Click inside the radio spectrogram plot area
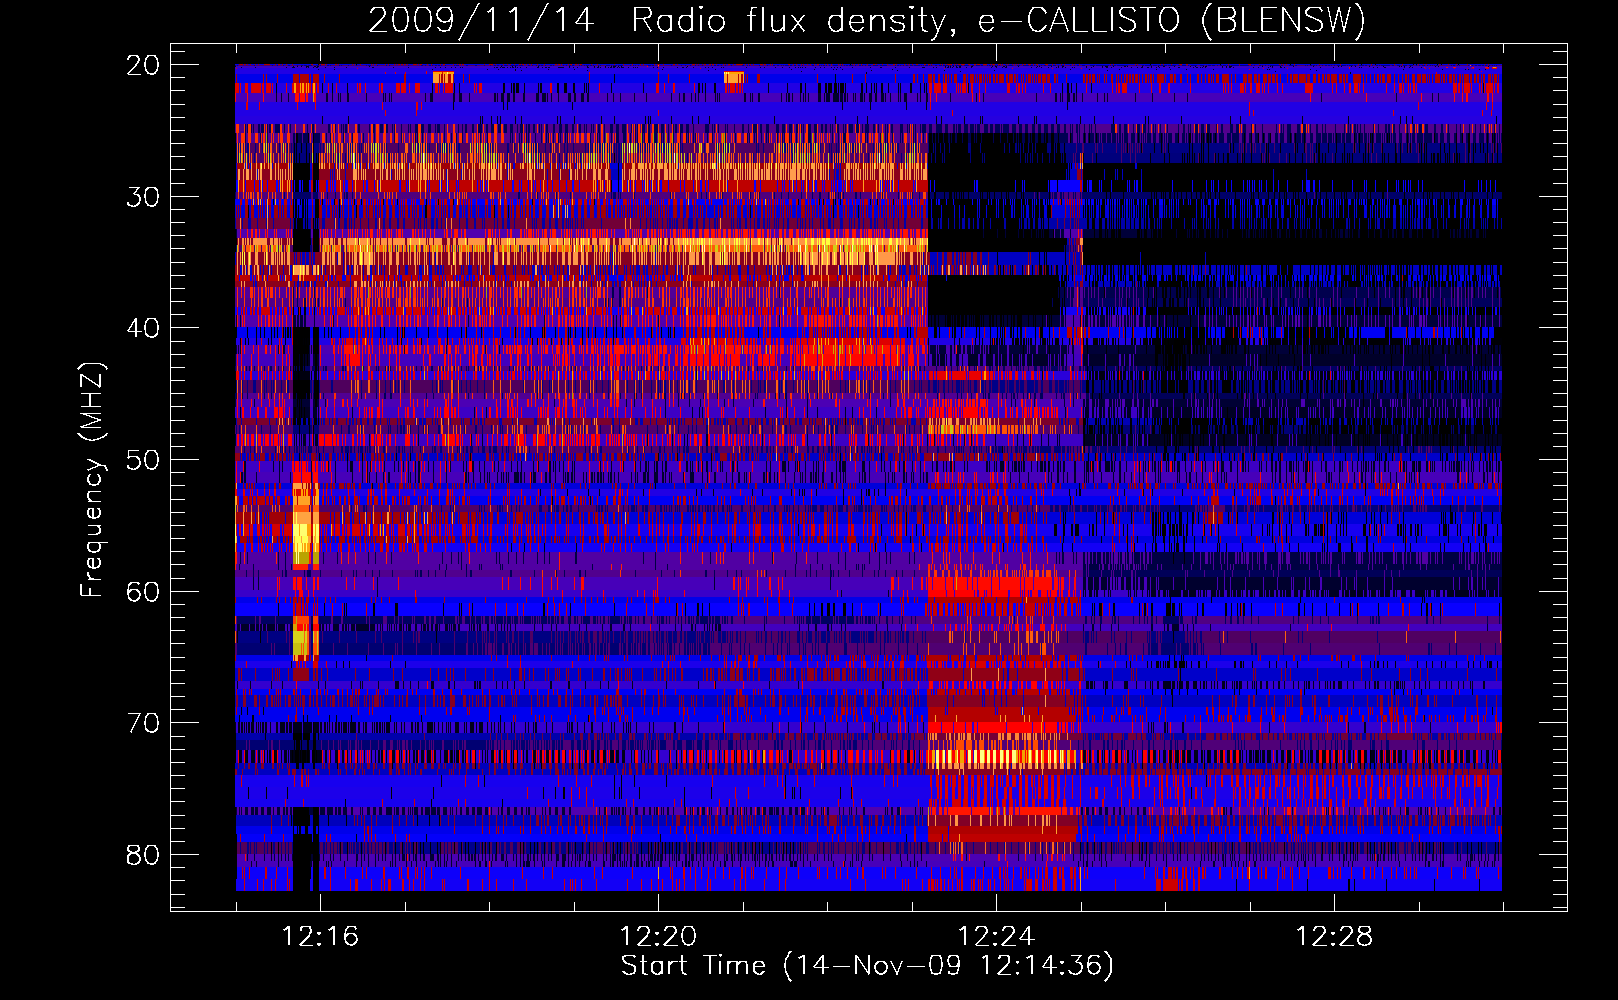Screen dimensions: 1618x1000 coord(868,477)
